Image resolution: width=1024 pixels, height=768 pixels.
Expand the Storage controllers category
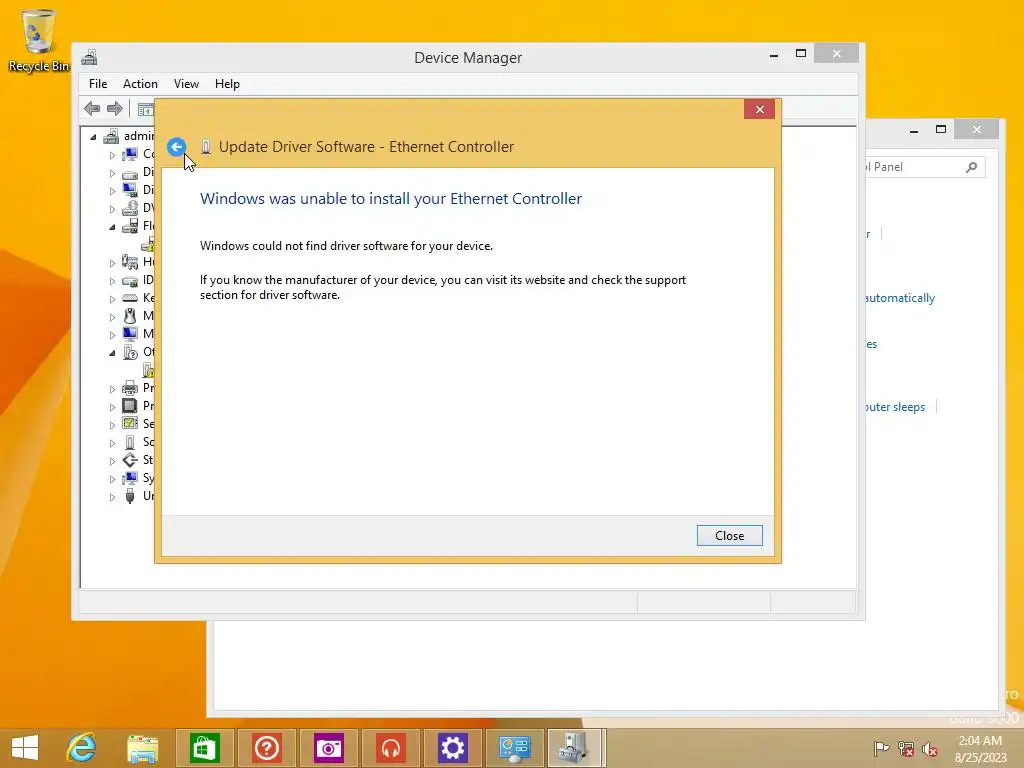tap(112, 461)
